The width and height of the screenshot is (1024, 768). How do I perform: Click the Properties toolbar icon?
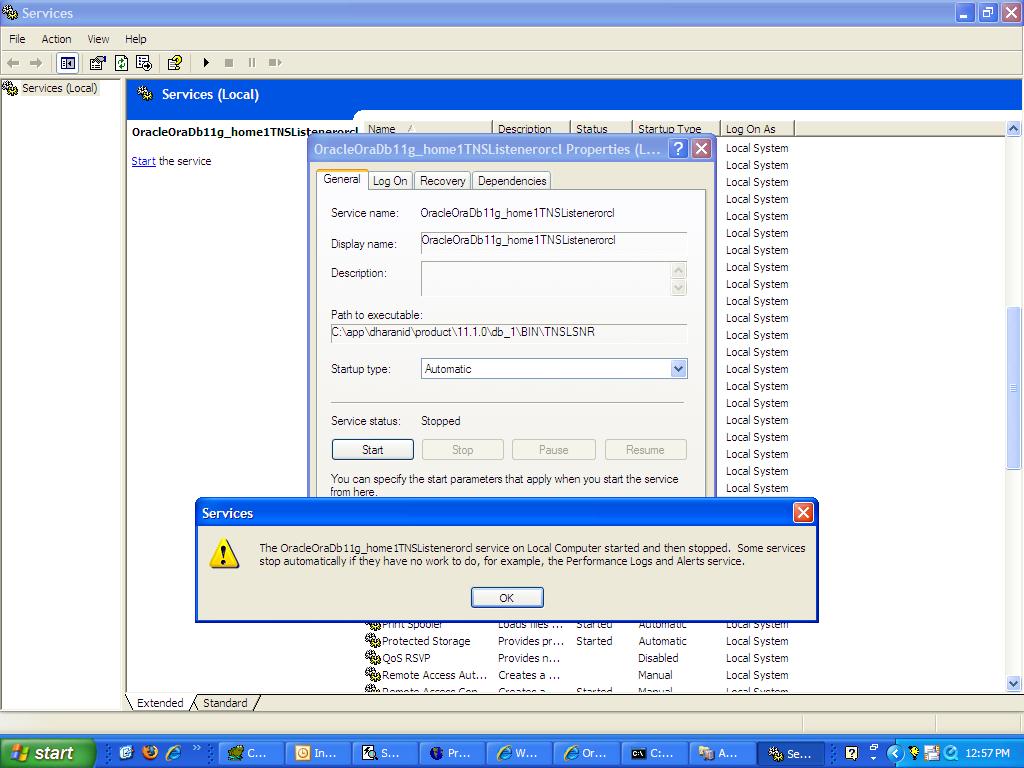click(x=98, y=63)
